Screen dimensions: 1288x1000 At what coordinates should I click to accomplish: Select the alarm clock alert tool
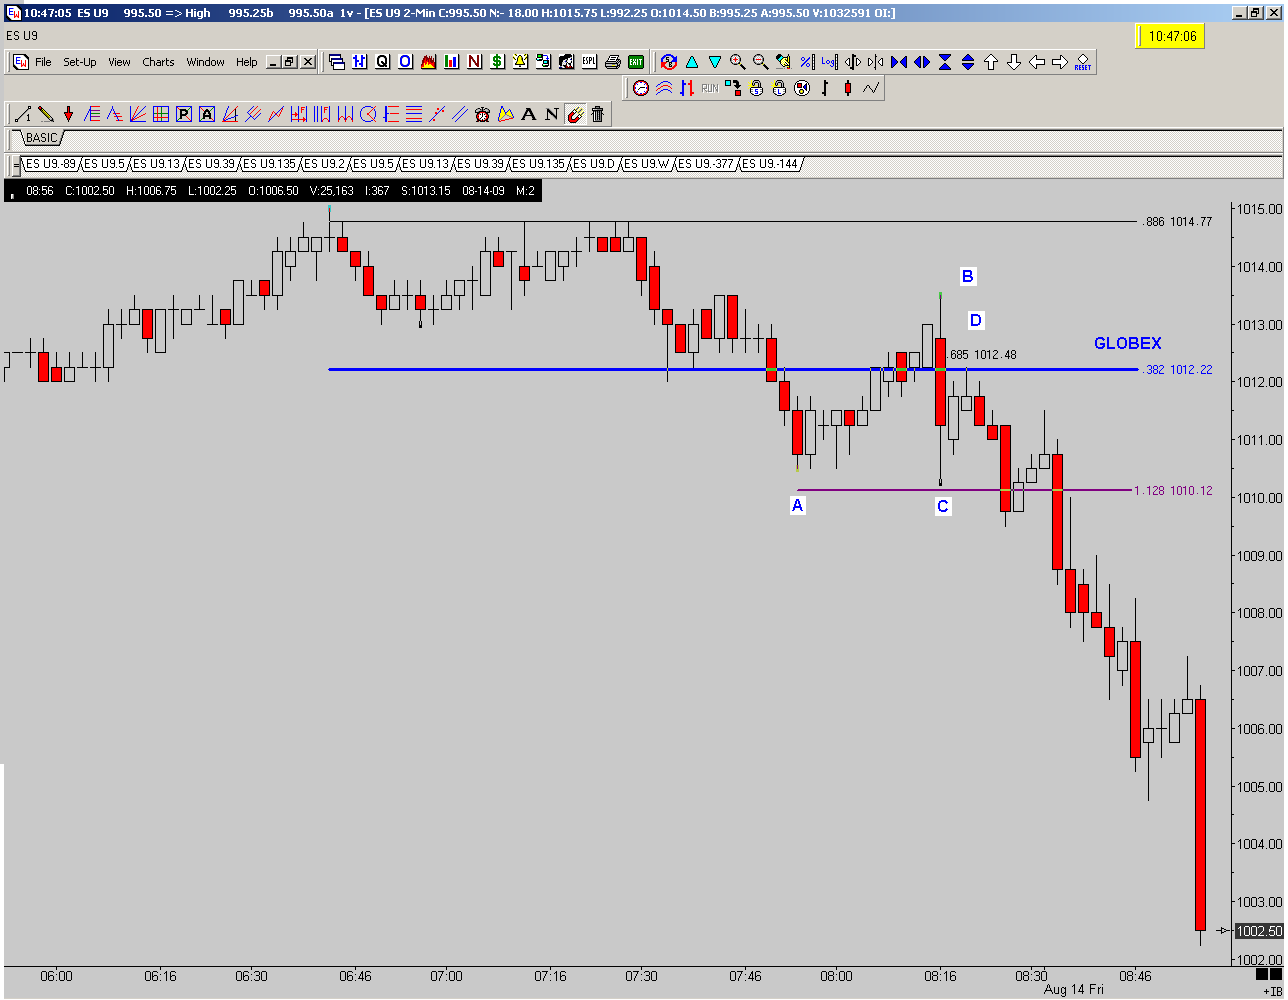(482, 114)
